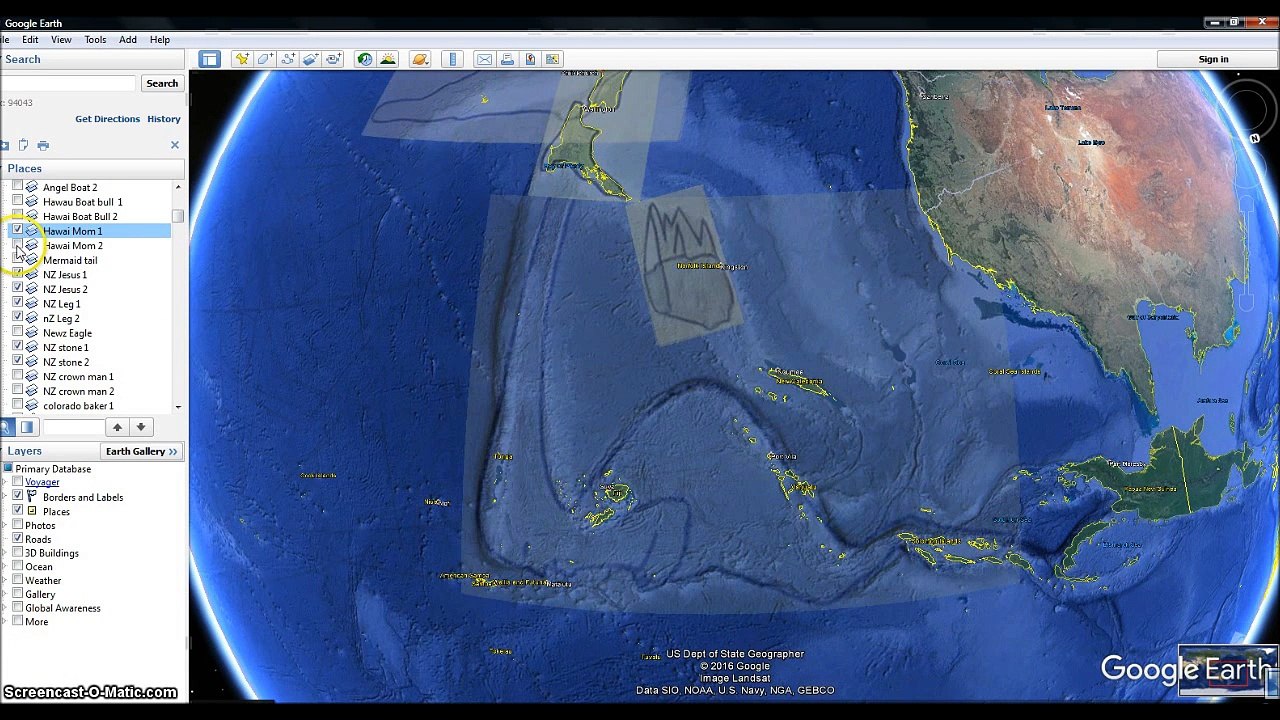Viewport: 1280px width, 720px height.
Task: Open the View menu
Action: tap(61, 40)
